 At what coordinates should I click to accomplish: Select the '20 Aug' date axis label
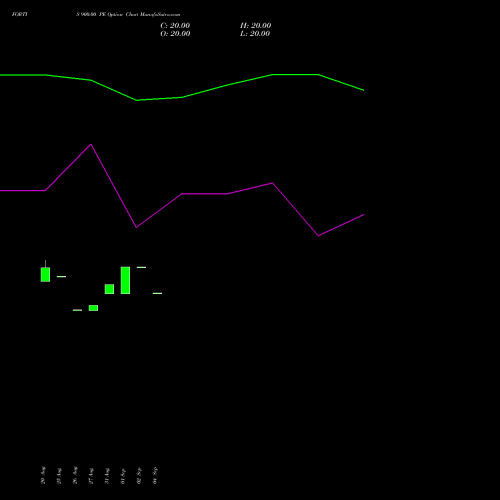pos(43,475)
